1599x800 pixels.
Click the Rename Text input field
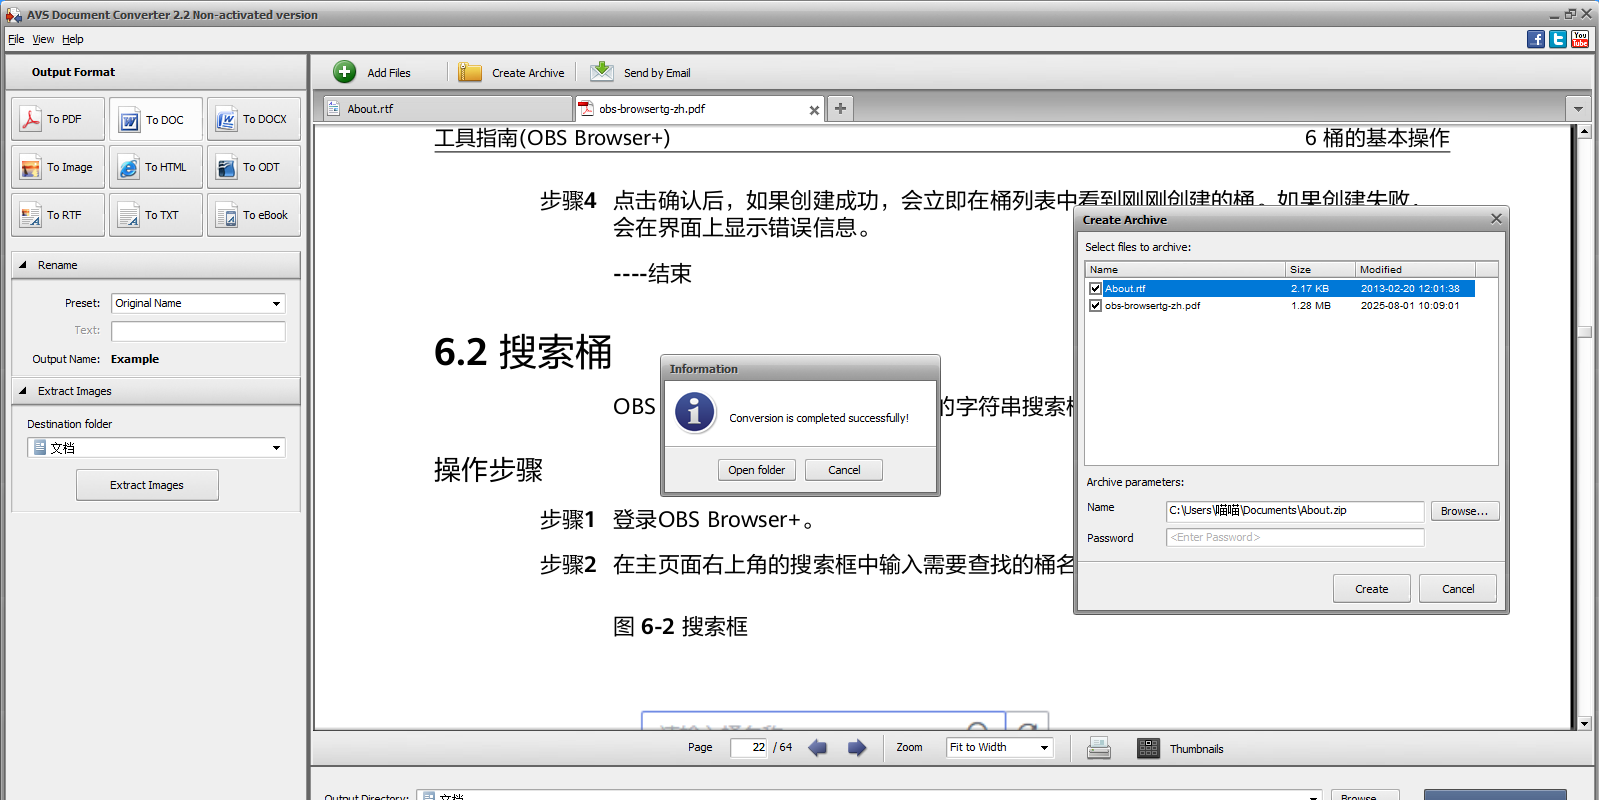pyautogui.click(x=198, y=331)
